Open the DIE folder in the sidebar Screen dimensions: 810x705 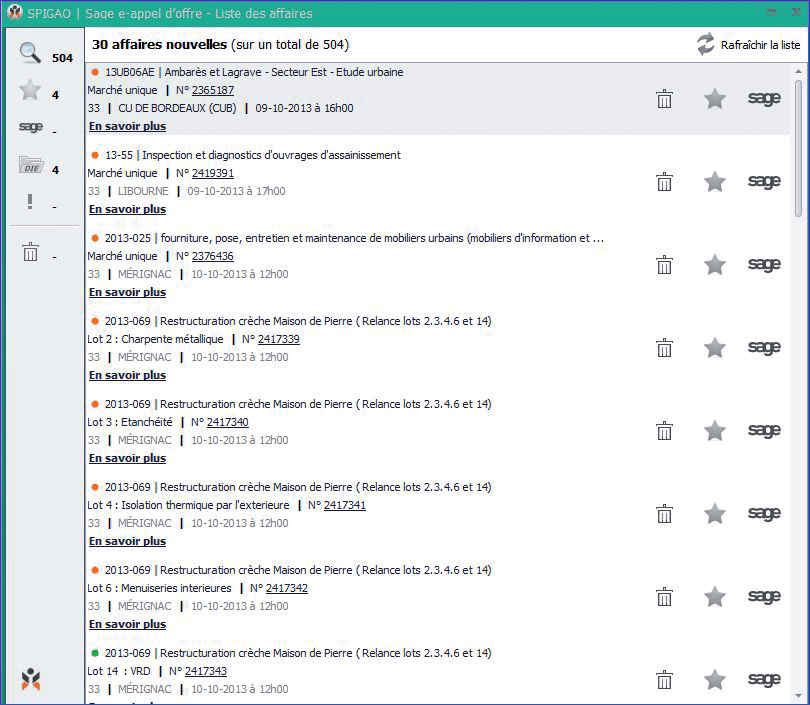click(31, 165)
